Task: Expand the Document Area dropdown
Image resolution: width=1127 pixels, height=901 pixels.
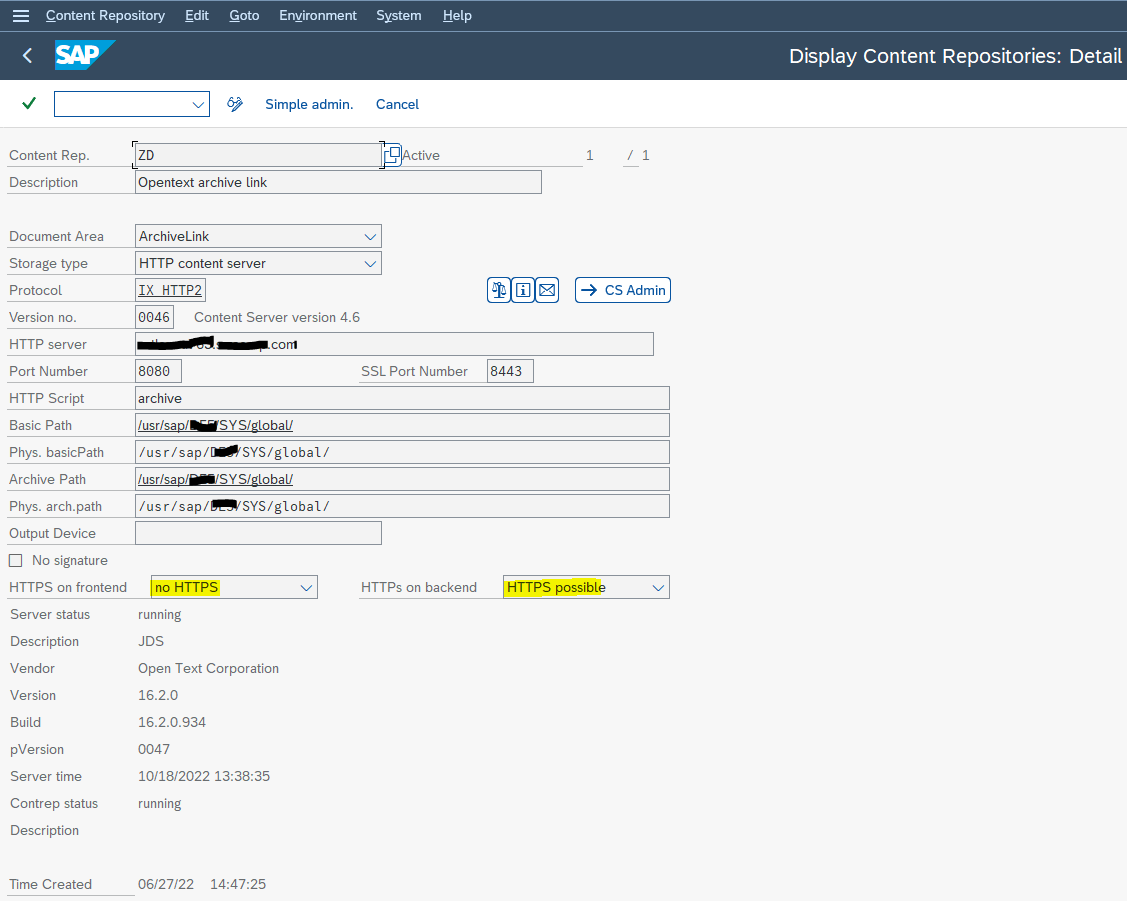Action: click(x=370, y=236)
